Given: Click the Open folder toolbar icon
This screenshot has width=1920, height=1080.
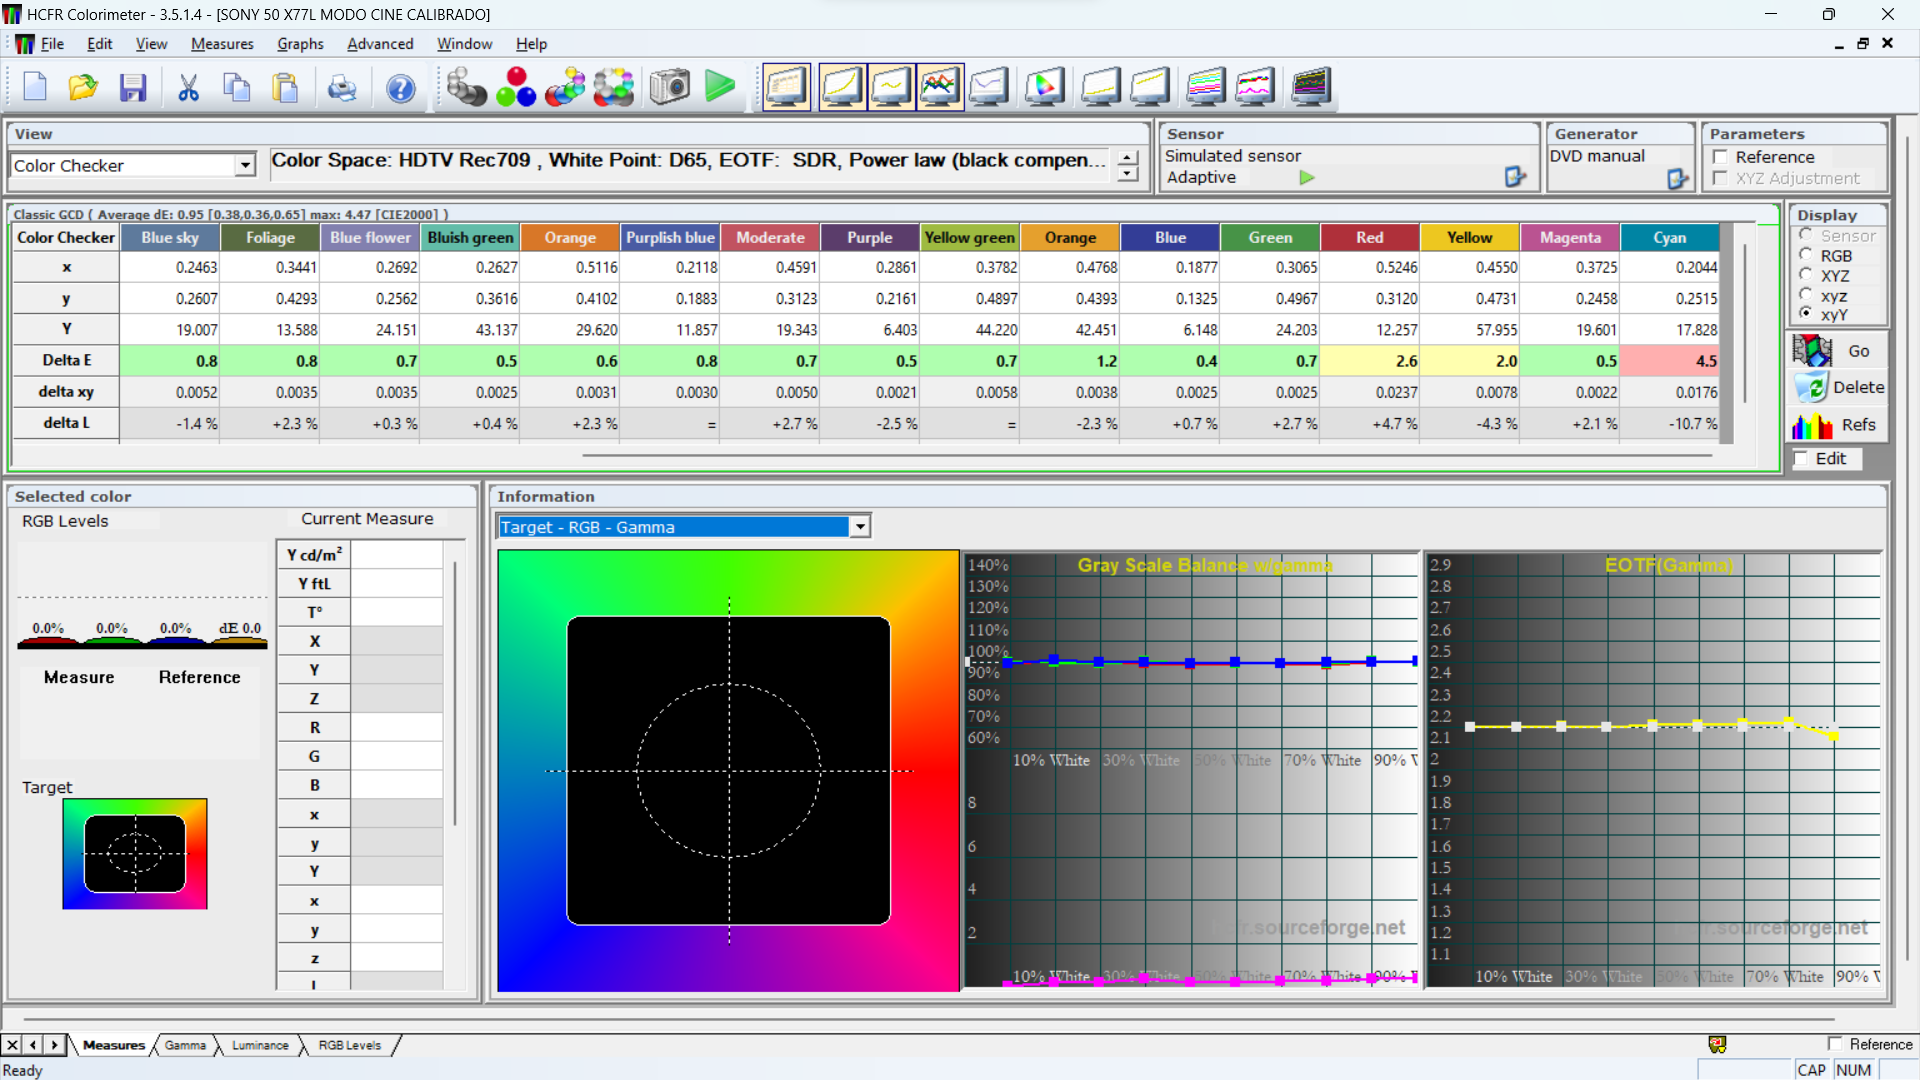Looking at the screenshot, I should (x=83, y=88).
